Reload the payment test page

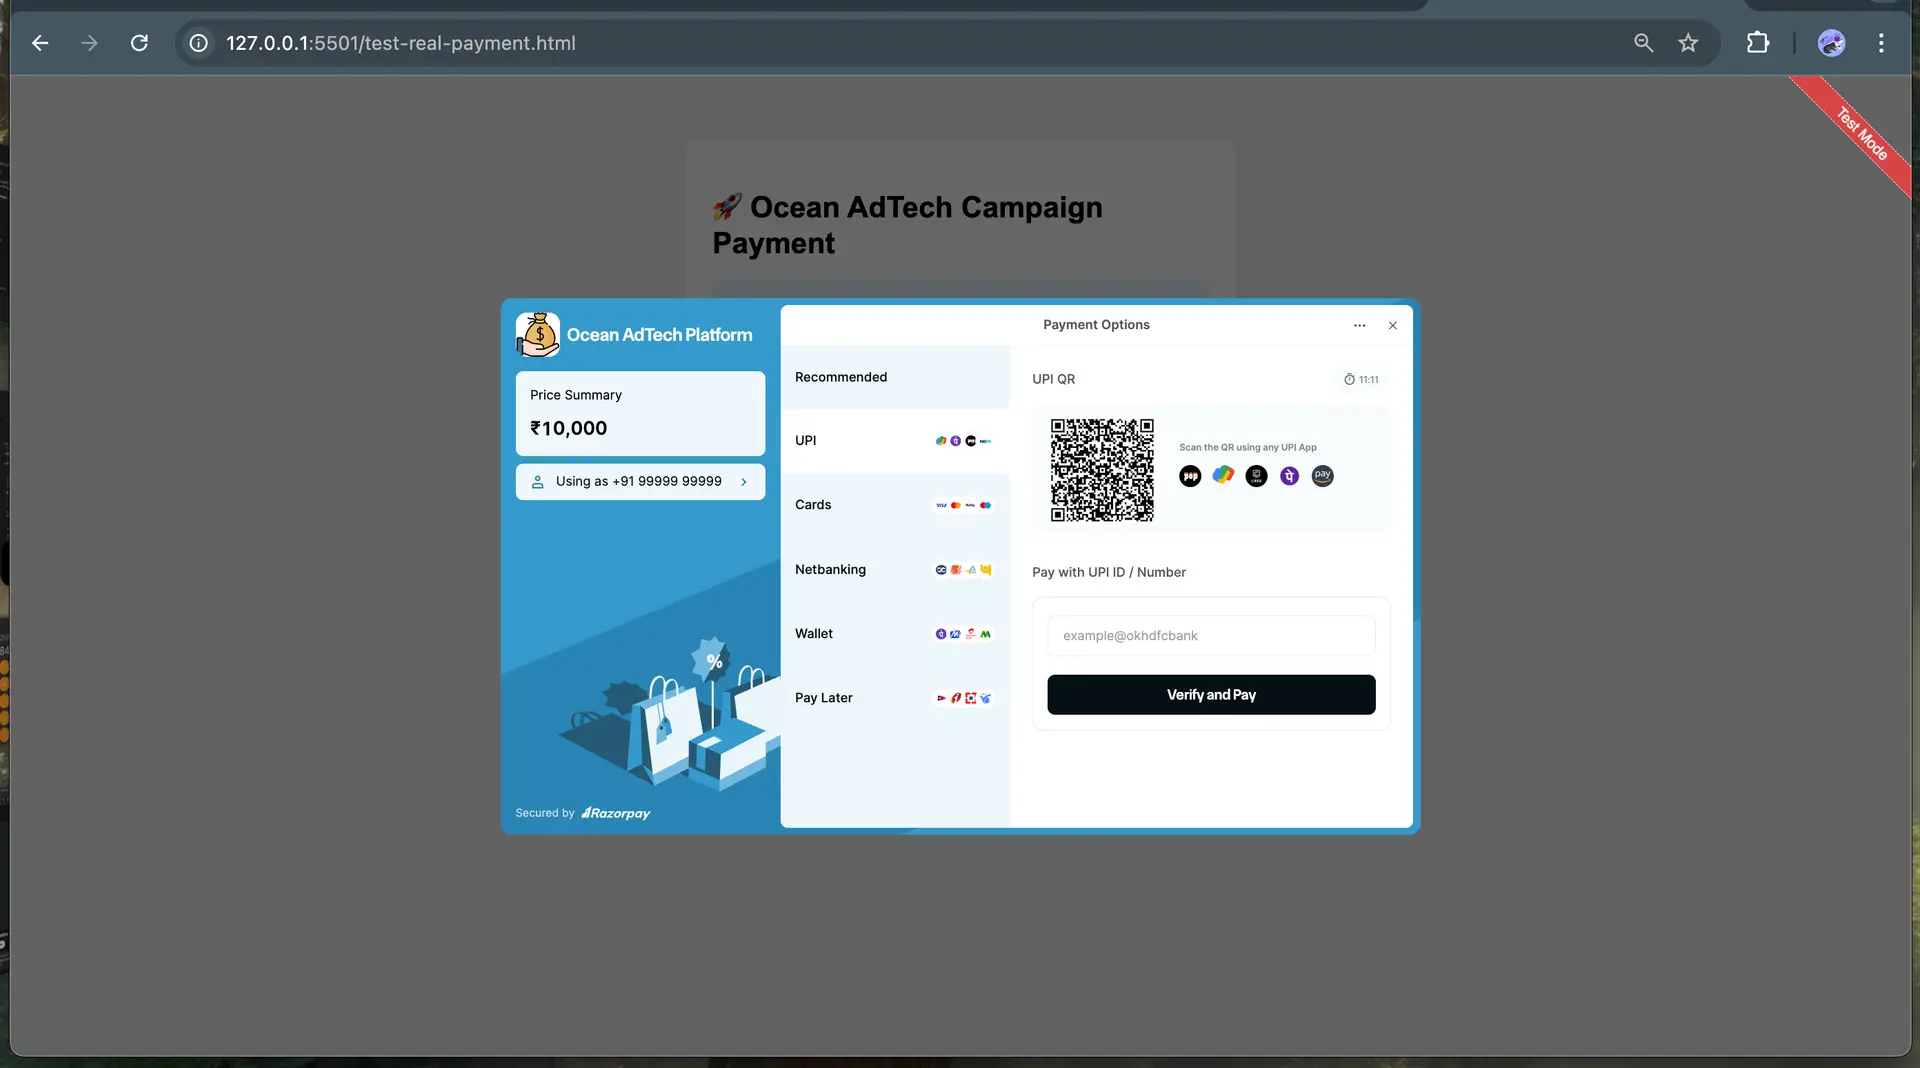click(x=139, y=43)
